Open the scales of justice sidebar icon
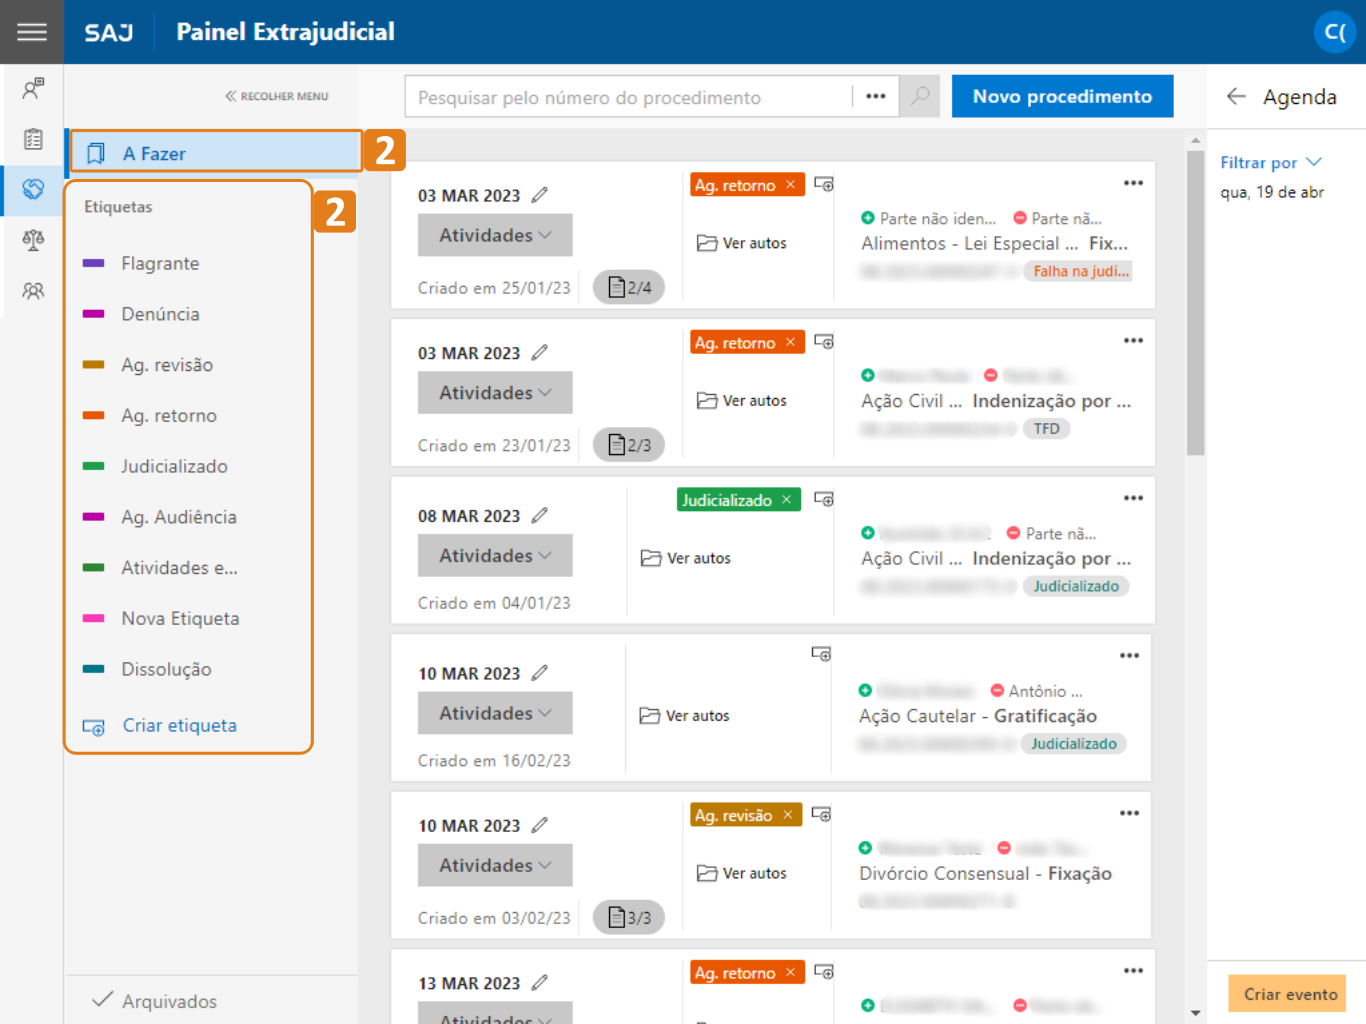 point(33,240)
